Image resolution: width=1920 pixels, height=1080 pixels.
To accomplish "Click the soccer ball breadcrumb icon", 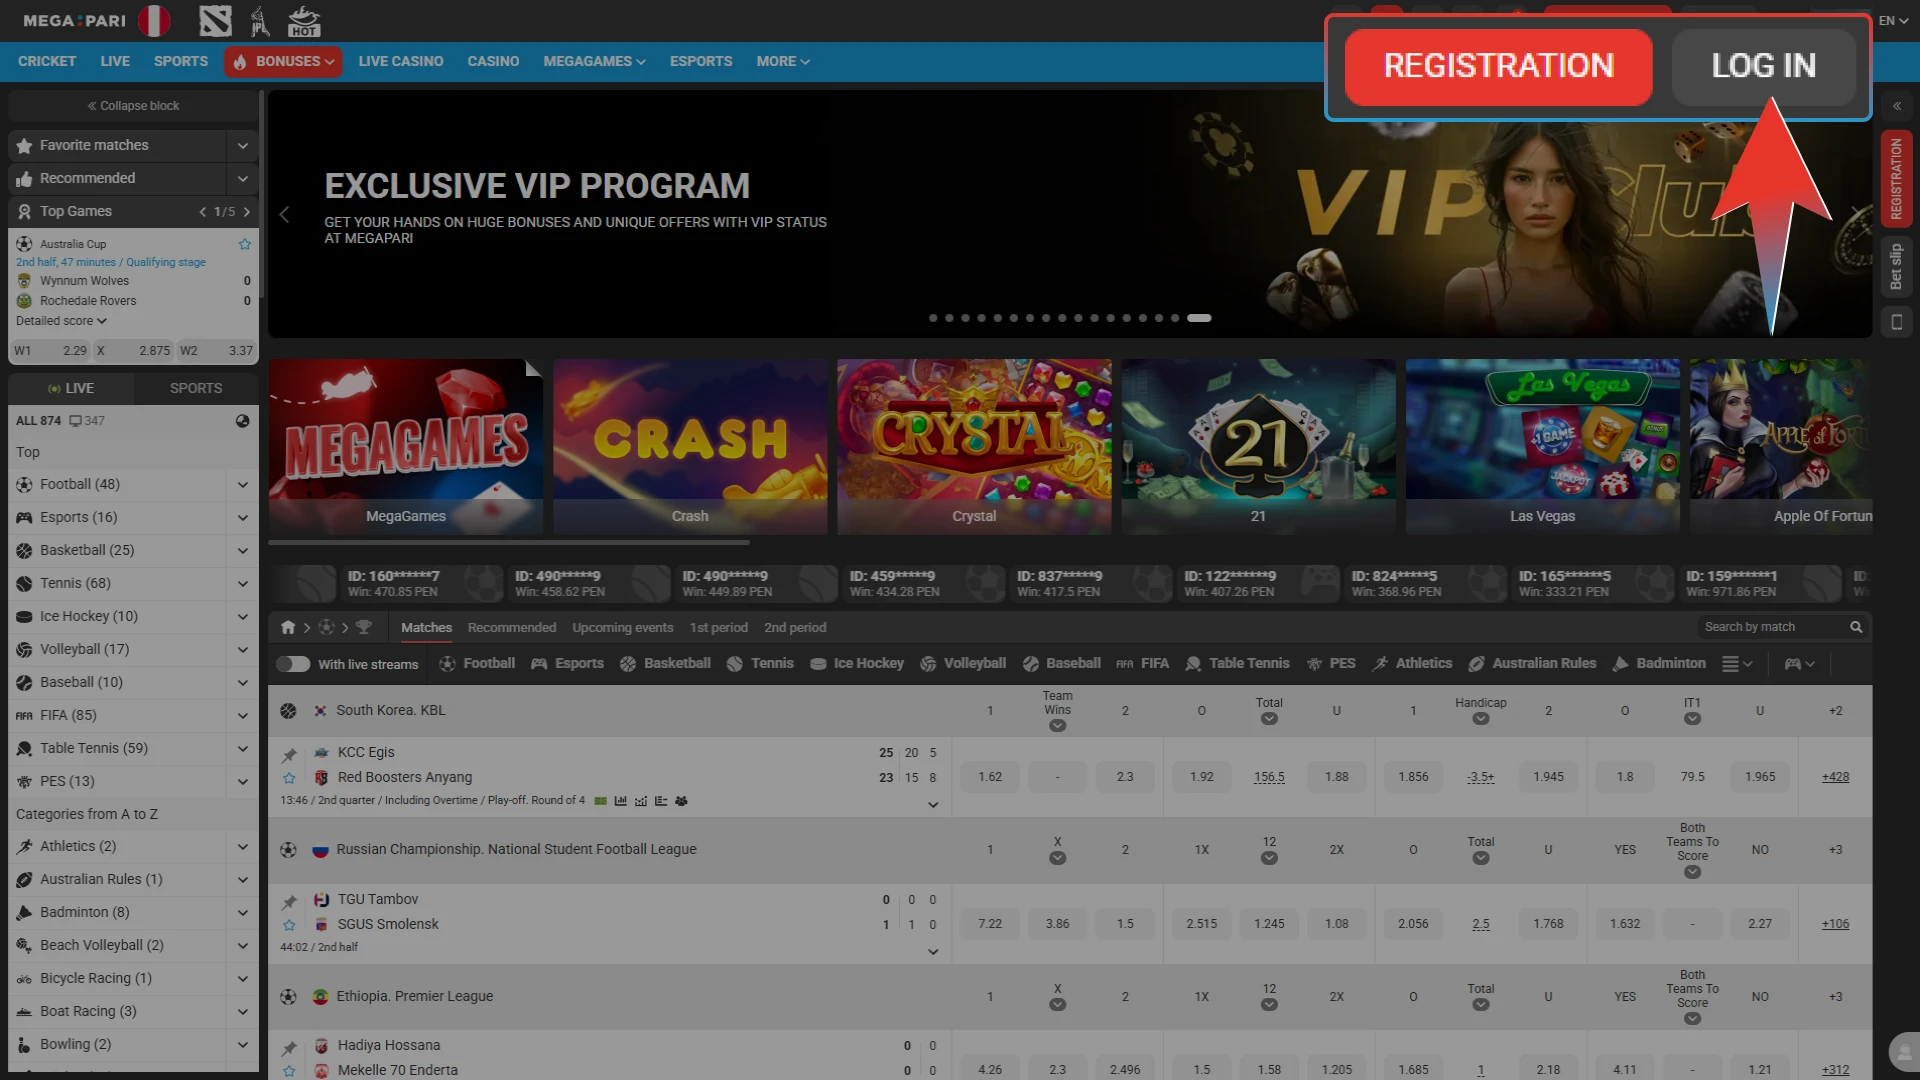I will [326, 628].
